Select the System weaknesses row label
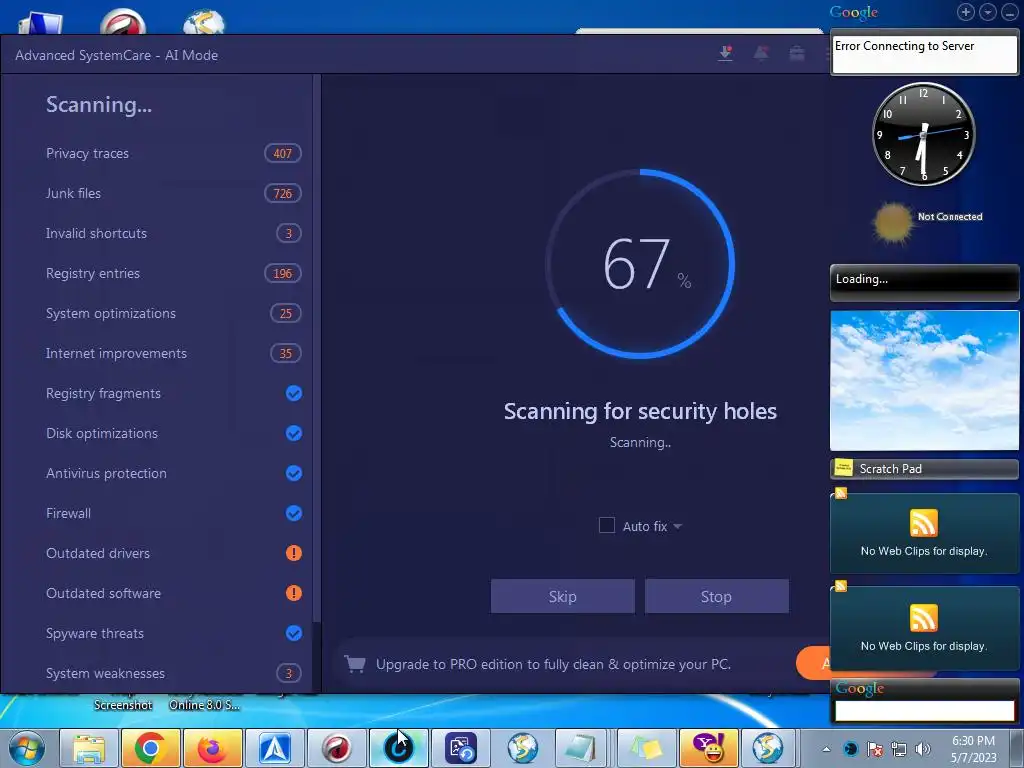Viewport: 1024px width, 768px height. 105,673
